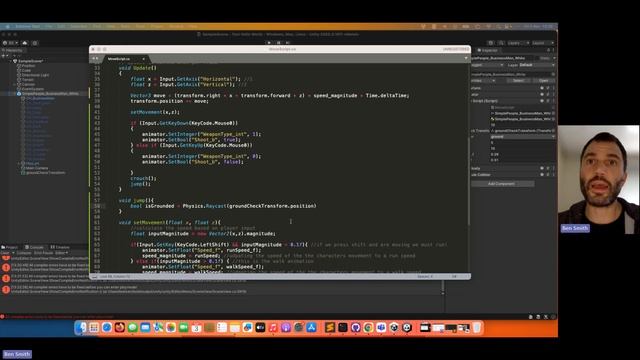Viewport: 640px width, 360px height.
Task: Click the Console Clear button
Action: pyautogui.click(x=5, y=253)
